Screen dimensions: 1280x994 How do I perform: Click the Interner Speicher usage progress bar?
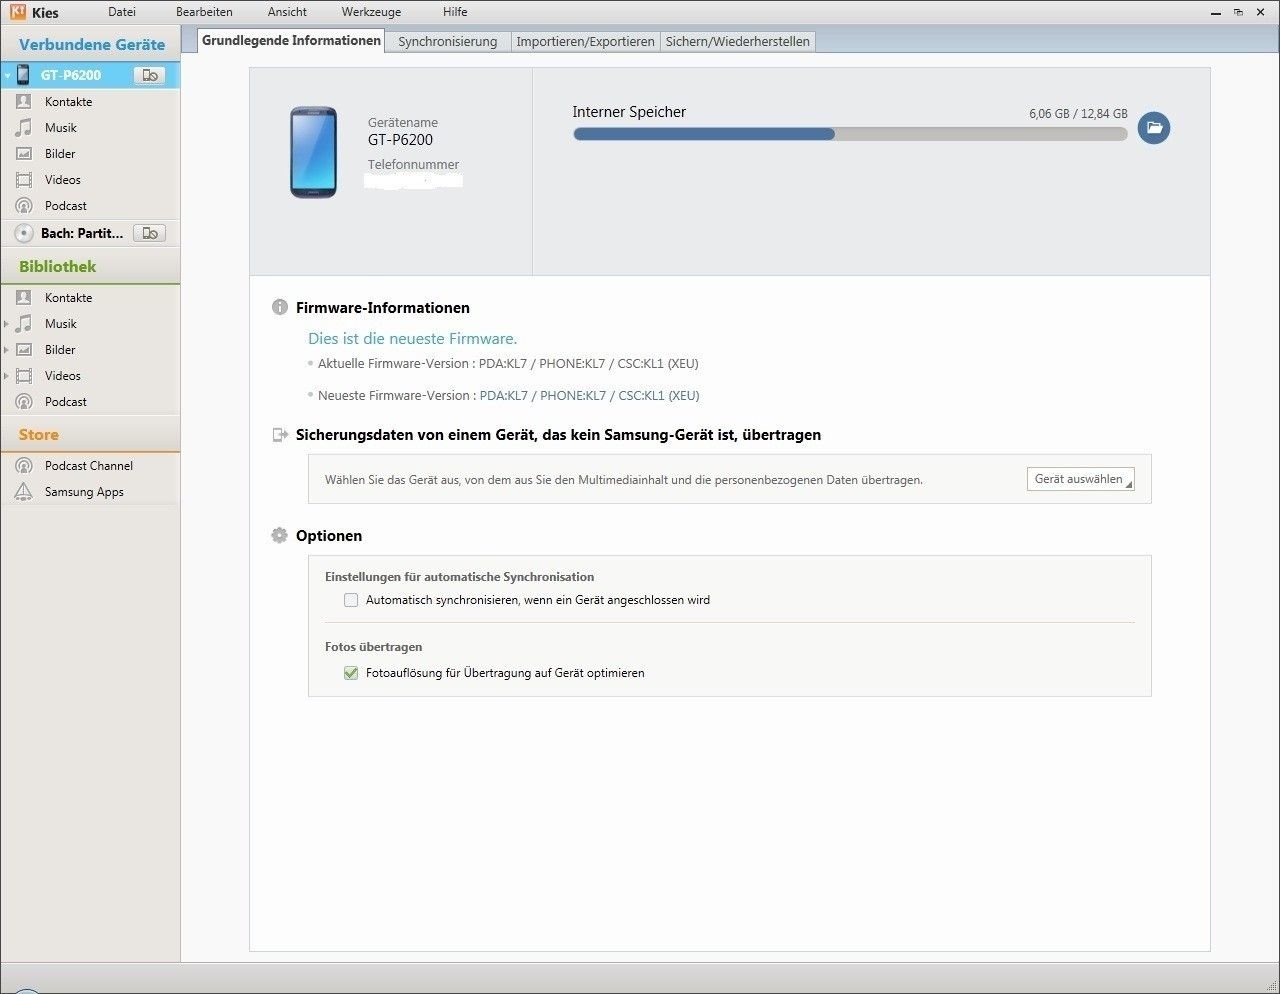tap(850, 134)
